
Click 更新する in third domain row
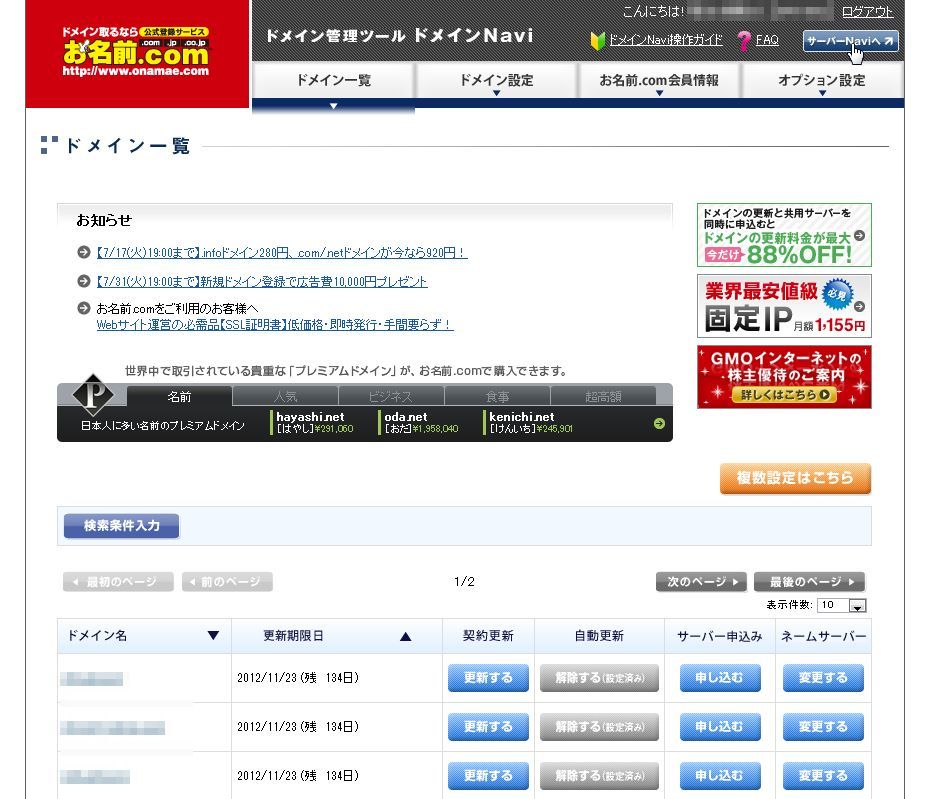click(x=488, y=776)
